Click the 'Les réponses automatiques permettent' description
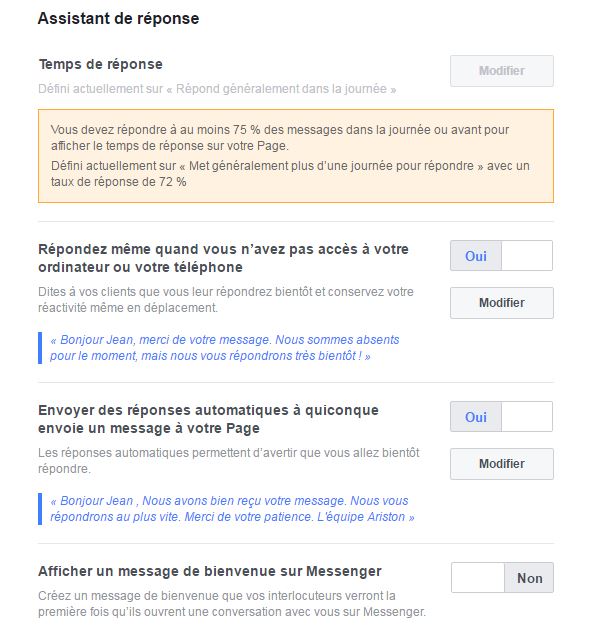 tap(229, 461)
